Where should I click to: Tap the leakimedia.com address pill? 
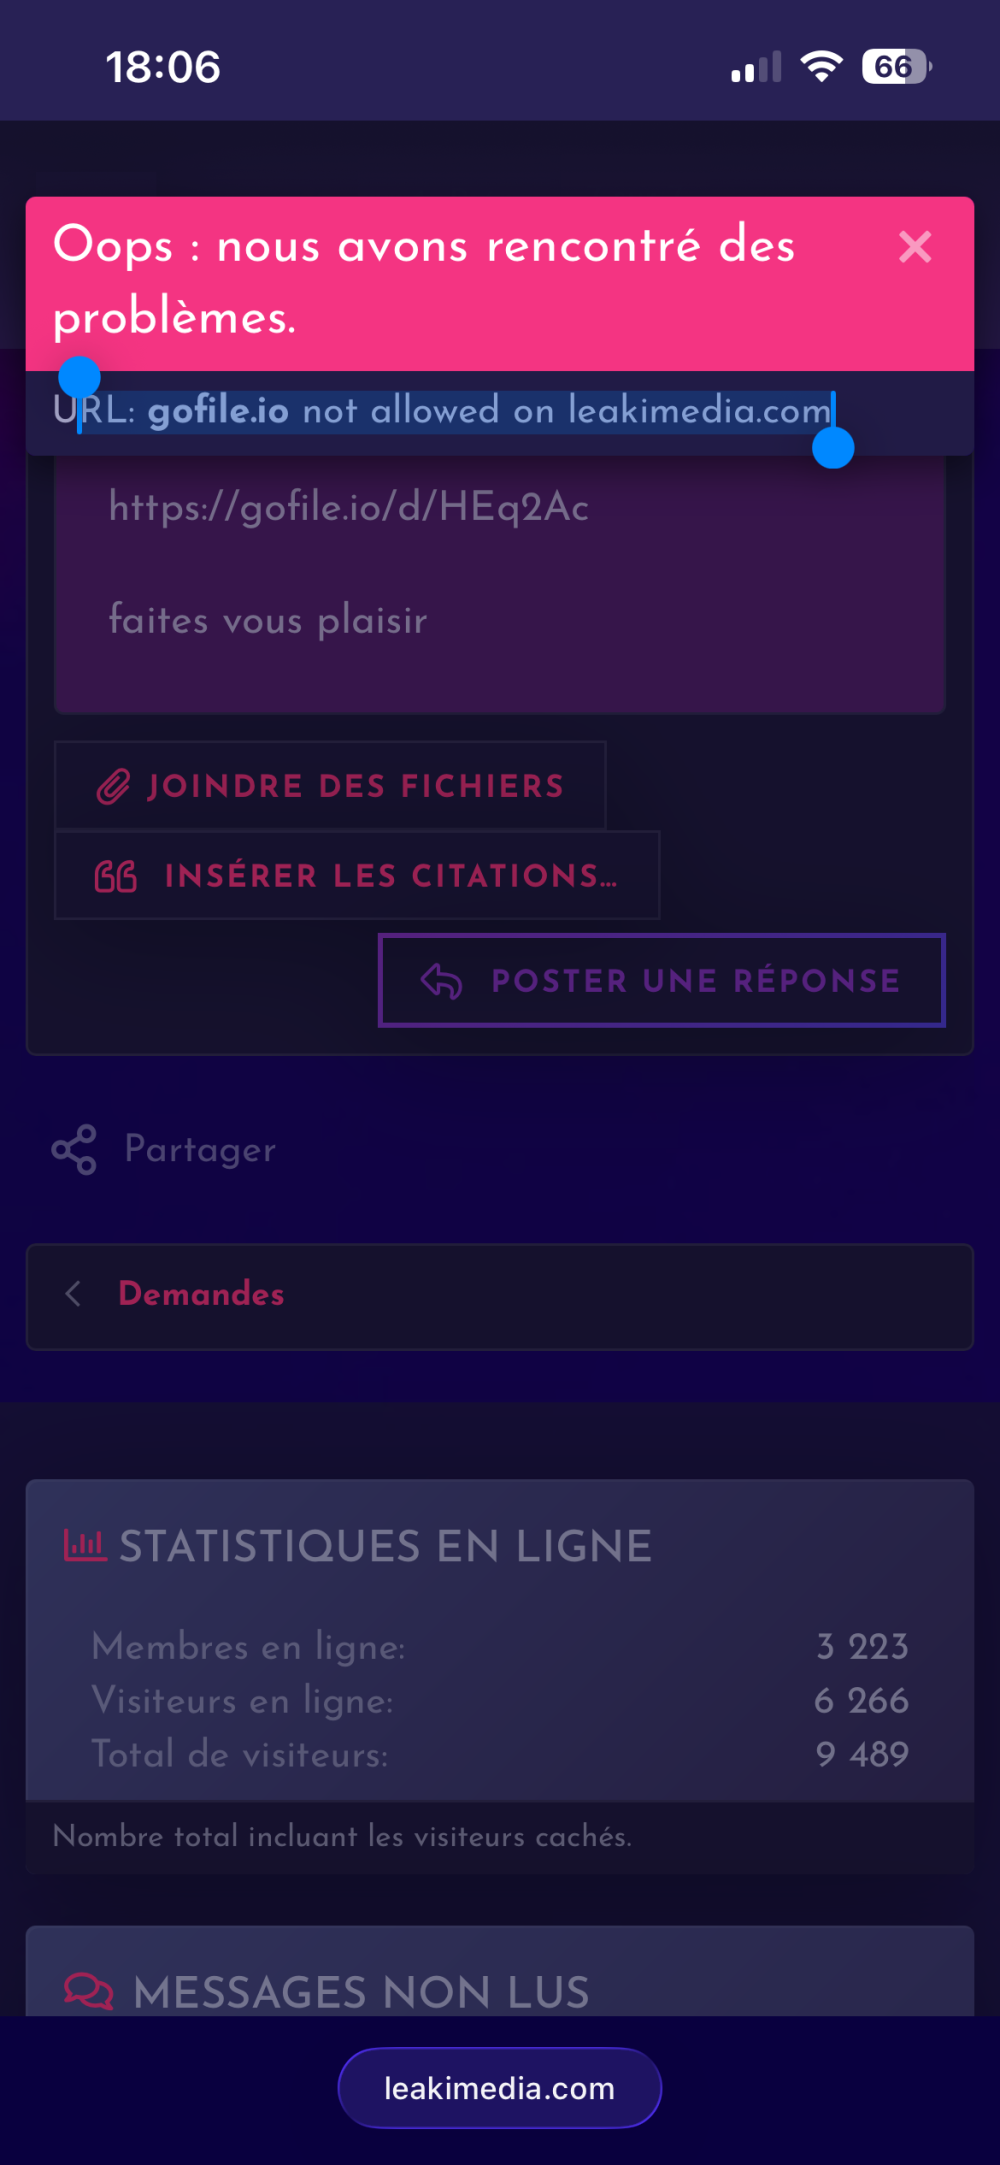click(500, 2088)
